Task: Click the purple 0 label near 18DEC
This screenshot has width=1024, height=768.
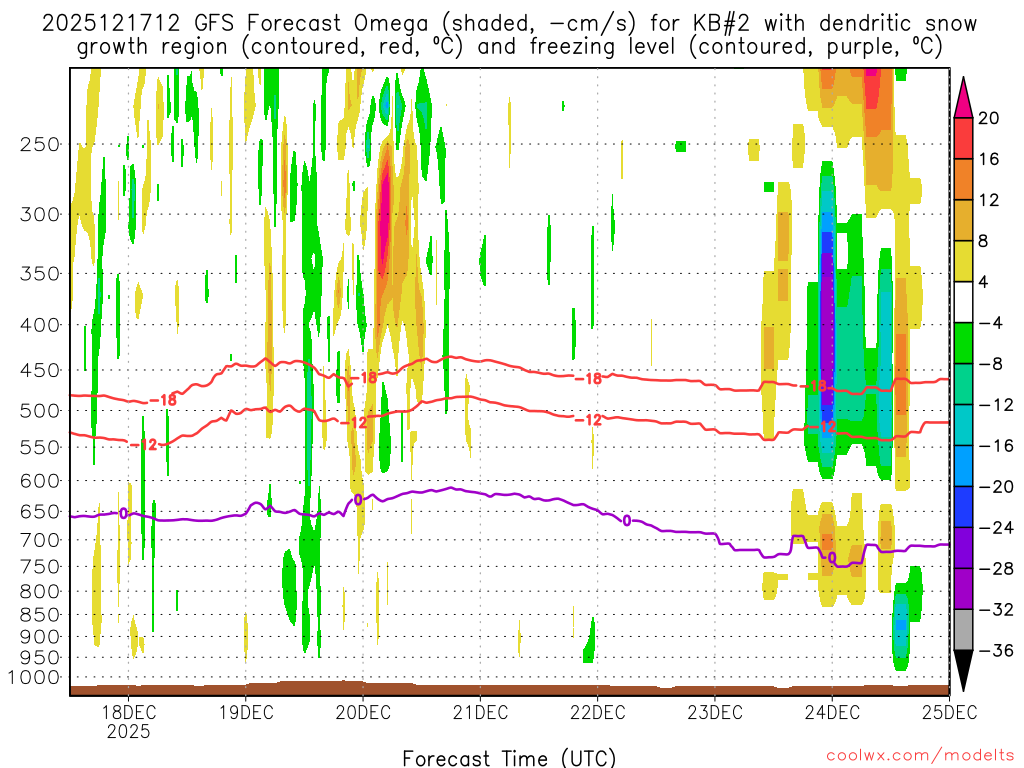Action: tap(123, 514)
